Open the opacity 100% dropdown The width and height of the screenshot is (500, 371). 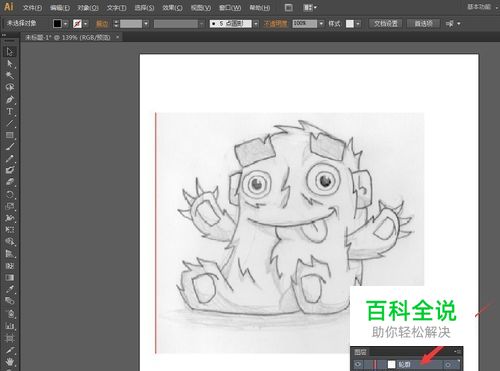click(321, 24)
